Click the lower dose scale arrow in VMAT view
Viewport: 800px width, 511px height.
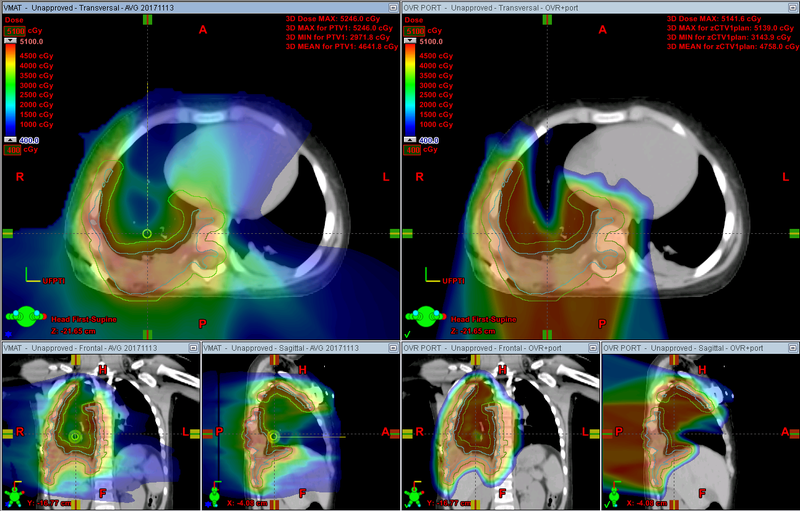click(10, 139)
